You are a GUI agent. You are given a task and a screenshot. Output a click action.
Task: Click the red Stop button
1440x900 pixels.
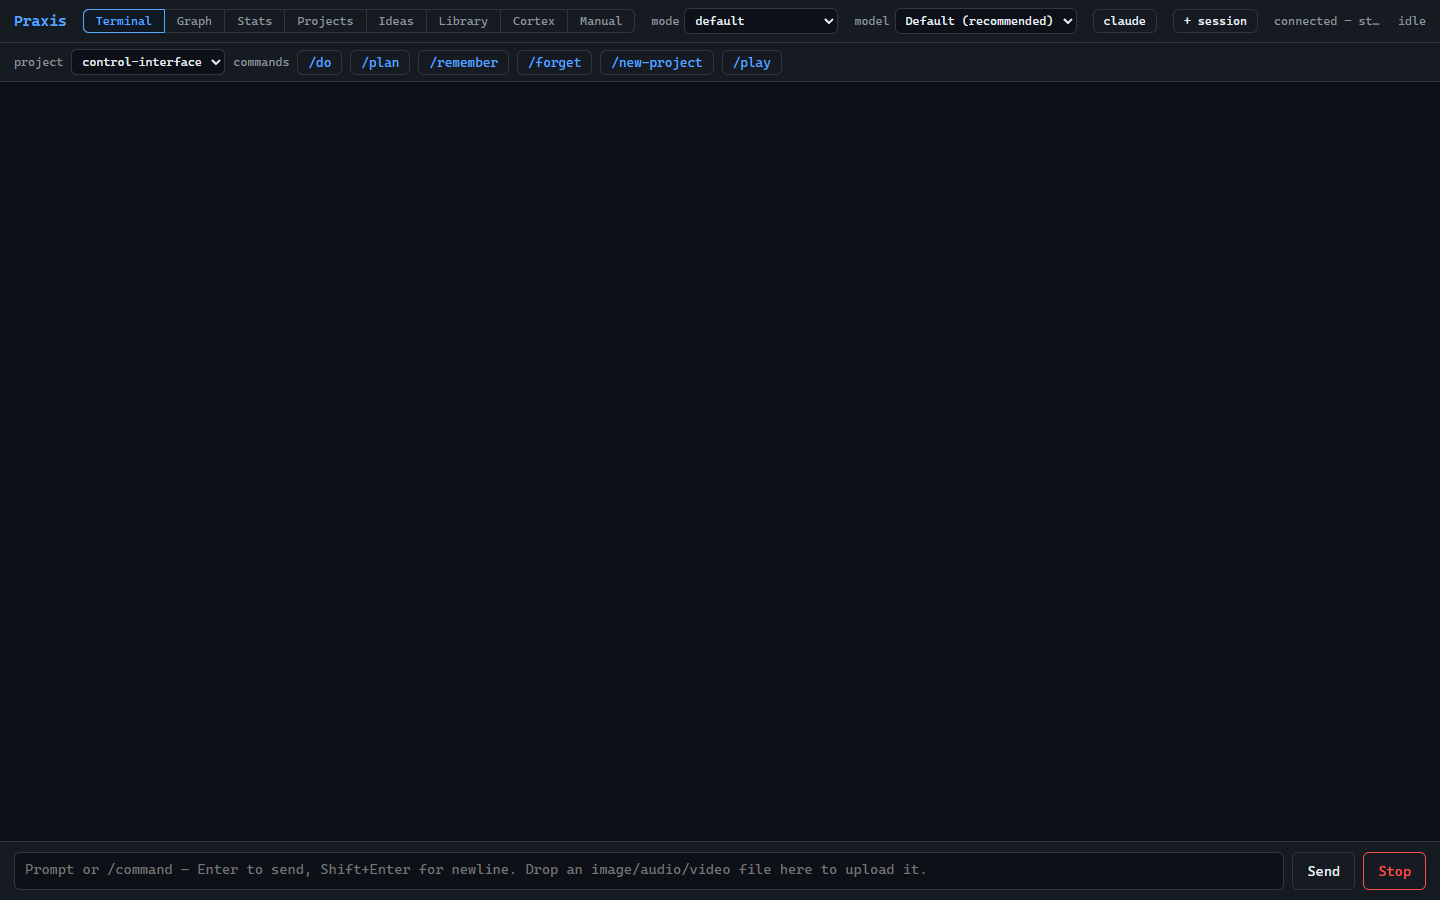[x=1394, y=871]
